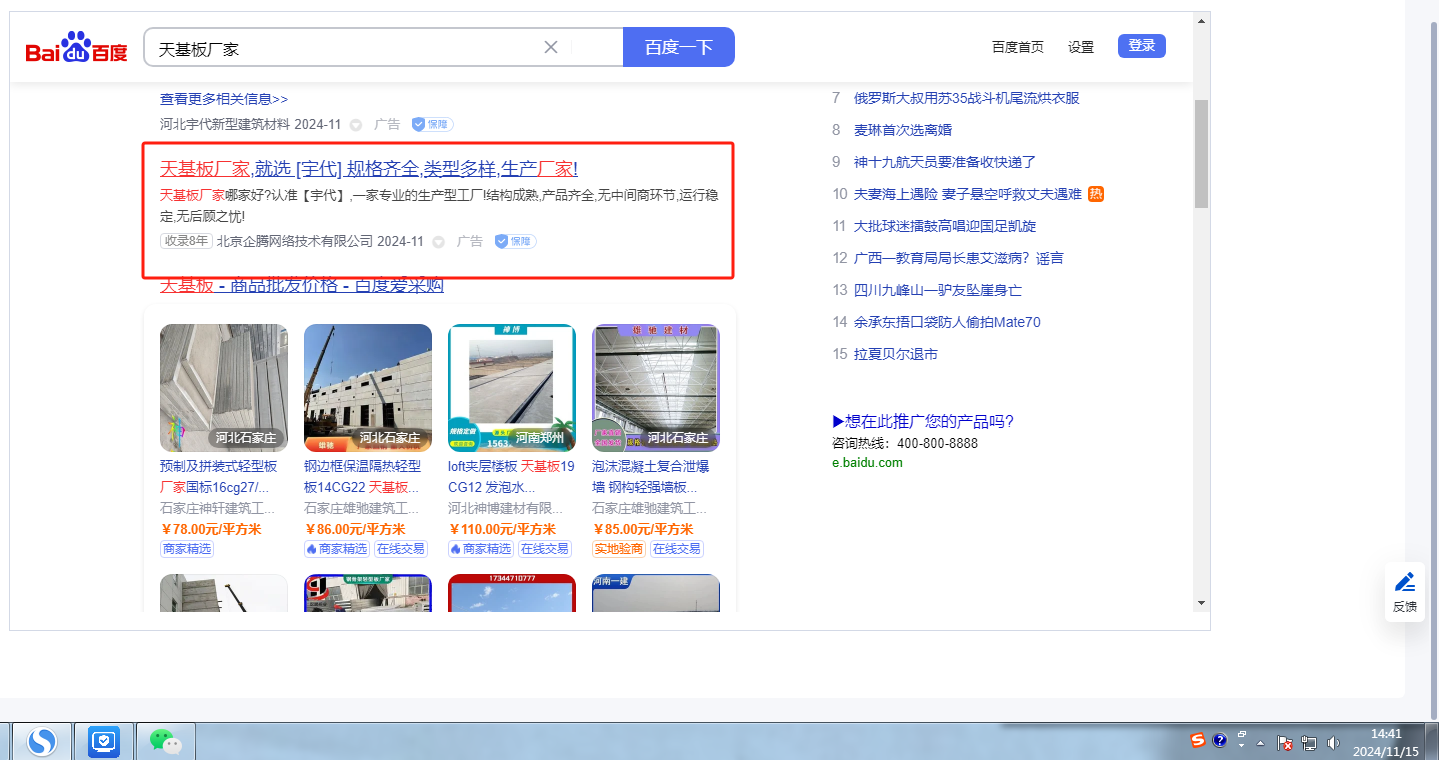Click the volume speaker tray icon
This screenshot has height=760, width=1439.
[1333, 743]
